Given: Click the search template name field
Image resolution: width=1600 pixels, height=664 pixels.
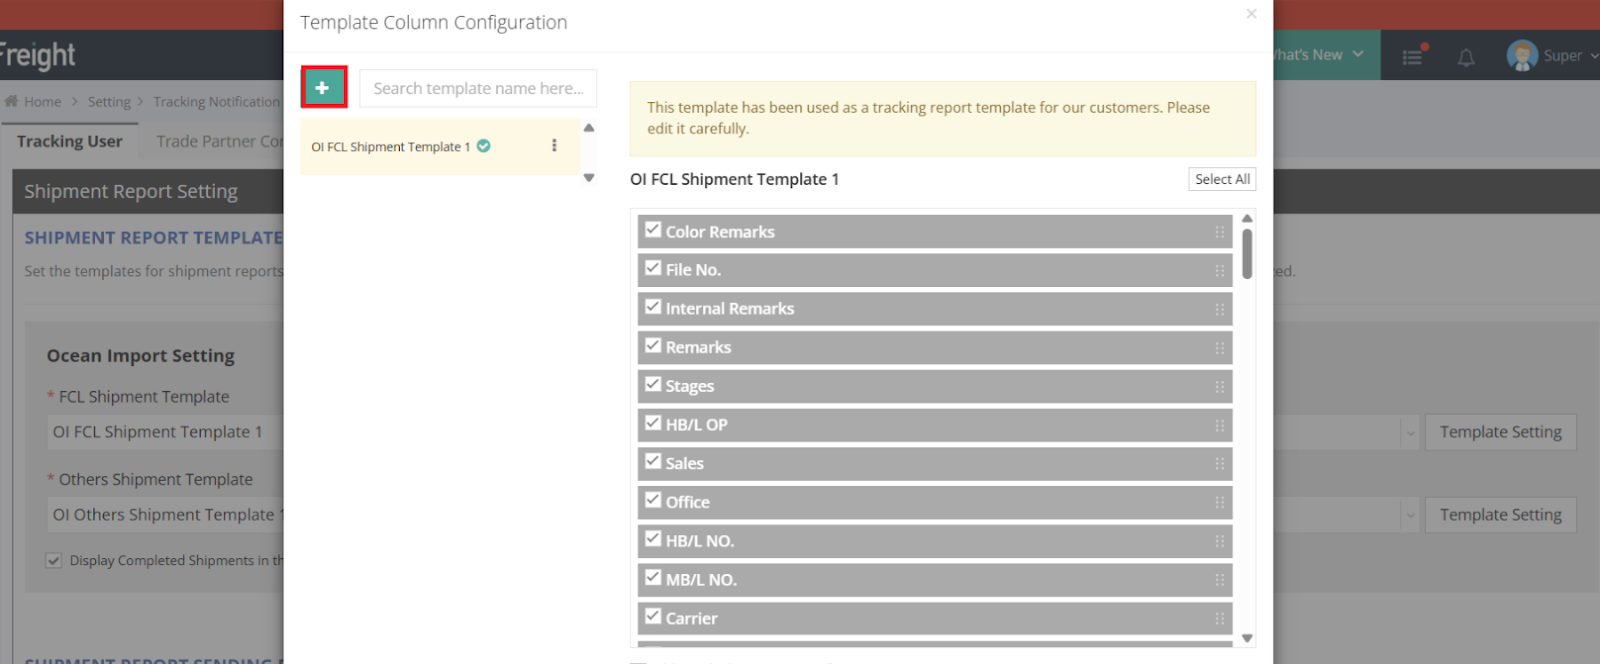Looking at the screenshot, I should point(477,88).
